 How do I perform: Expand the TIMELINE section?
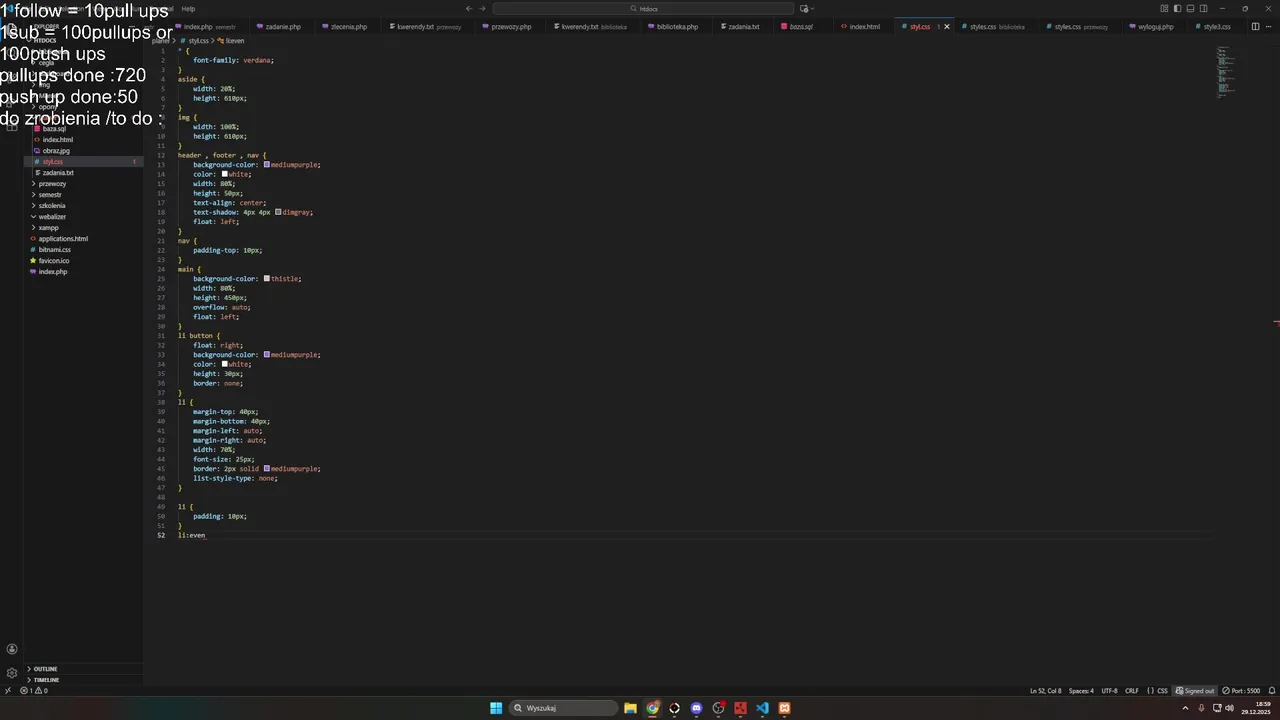(83, 680)
